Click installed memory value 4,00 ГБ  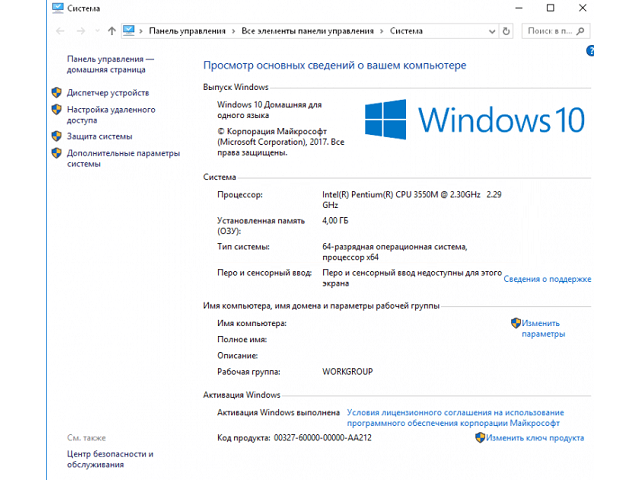335,221
